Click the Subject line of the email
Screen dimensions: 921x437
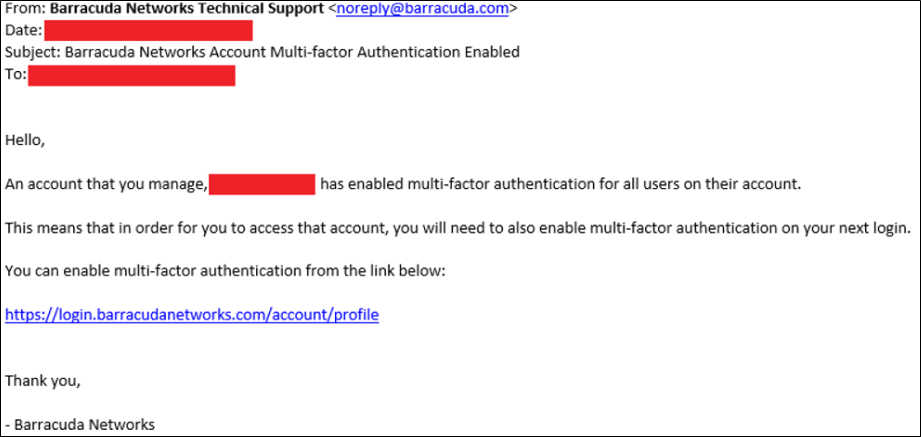pos(263,52)
